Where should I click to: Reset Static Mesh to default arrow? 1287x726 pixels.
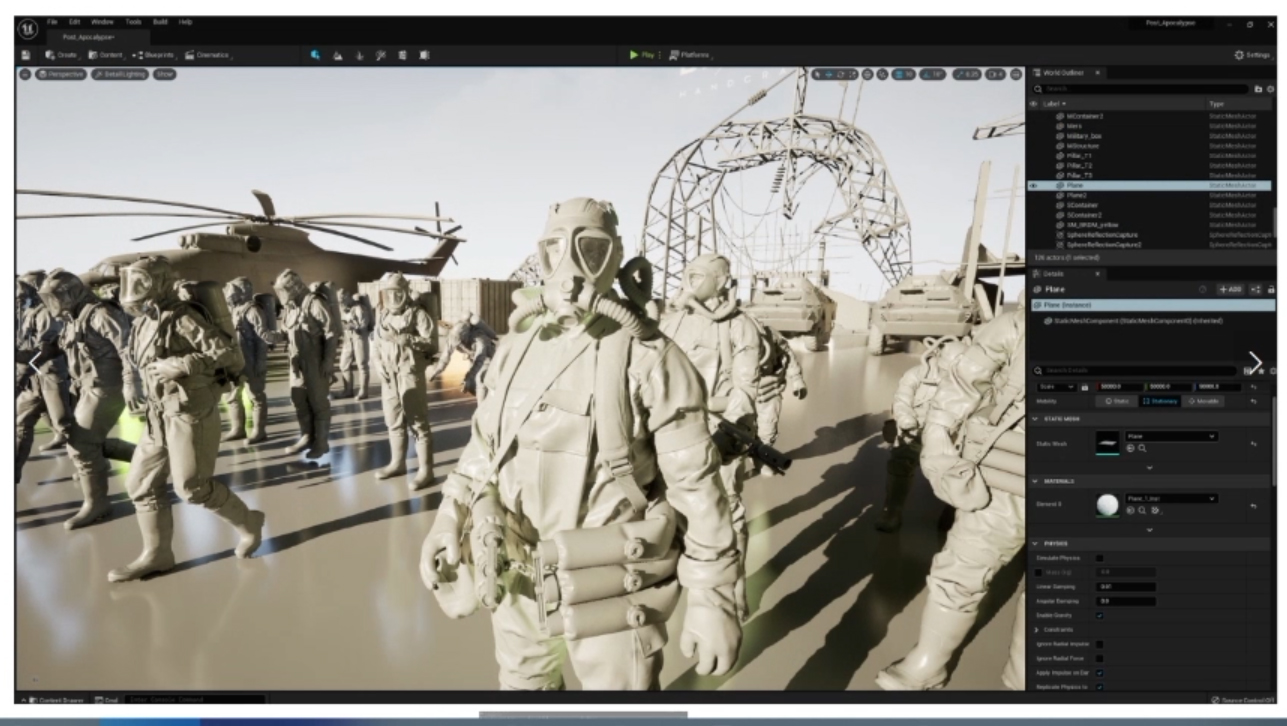point(1252,442)
